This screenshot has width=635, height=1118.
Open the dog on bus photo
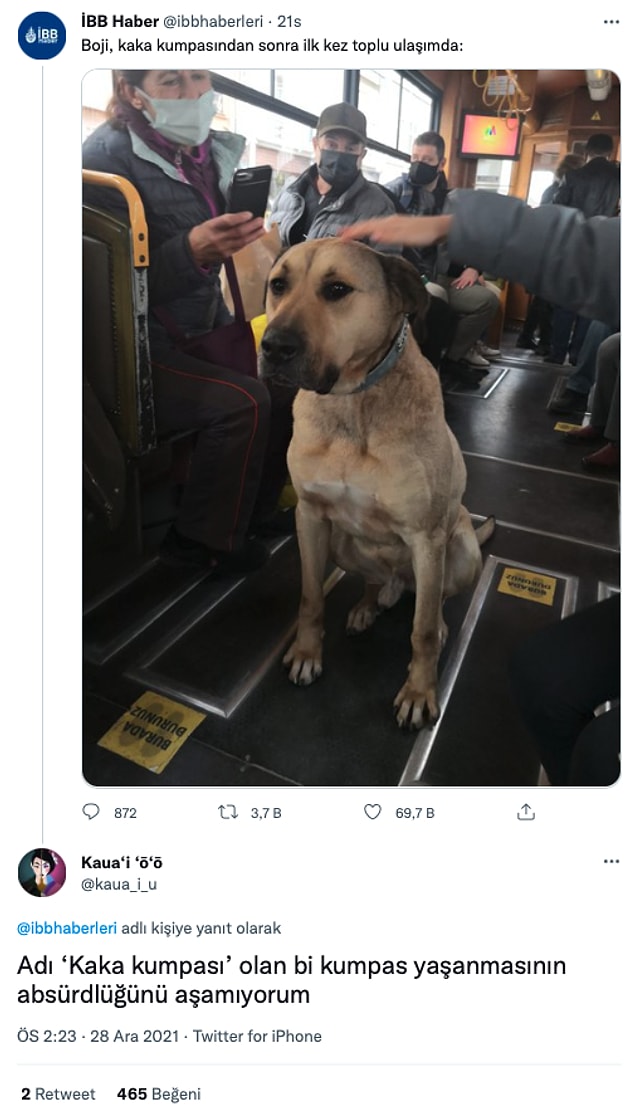[351, 428]
